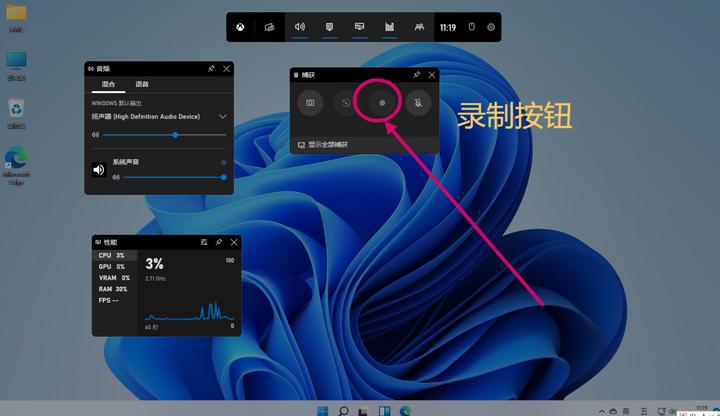Pin the Audio widget

211,68
